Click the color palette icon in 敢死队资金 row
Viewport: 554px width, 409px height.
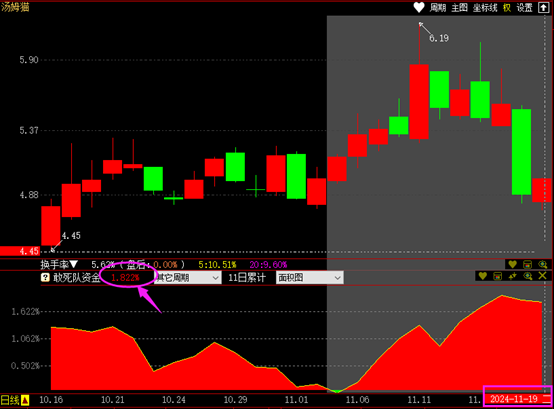tap(497, 276)
